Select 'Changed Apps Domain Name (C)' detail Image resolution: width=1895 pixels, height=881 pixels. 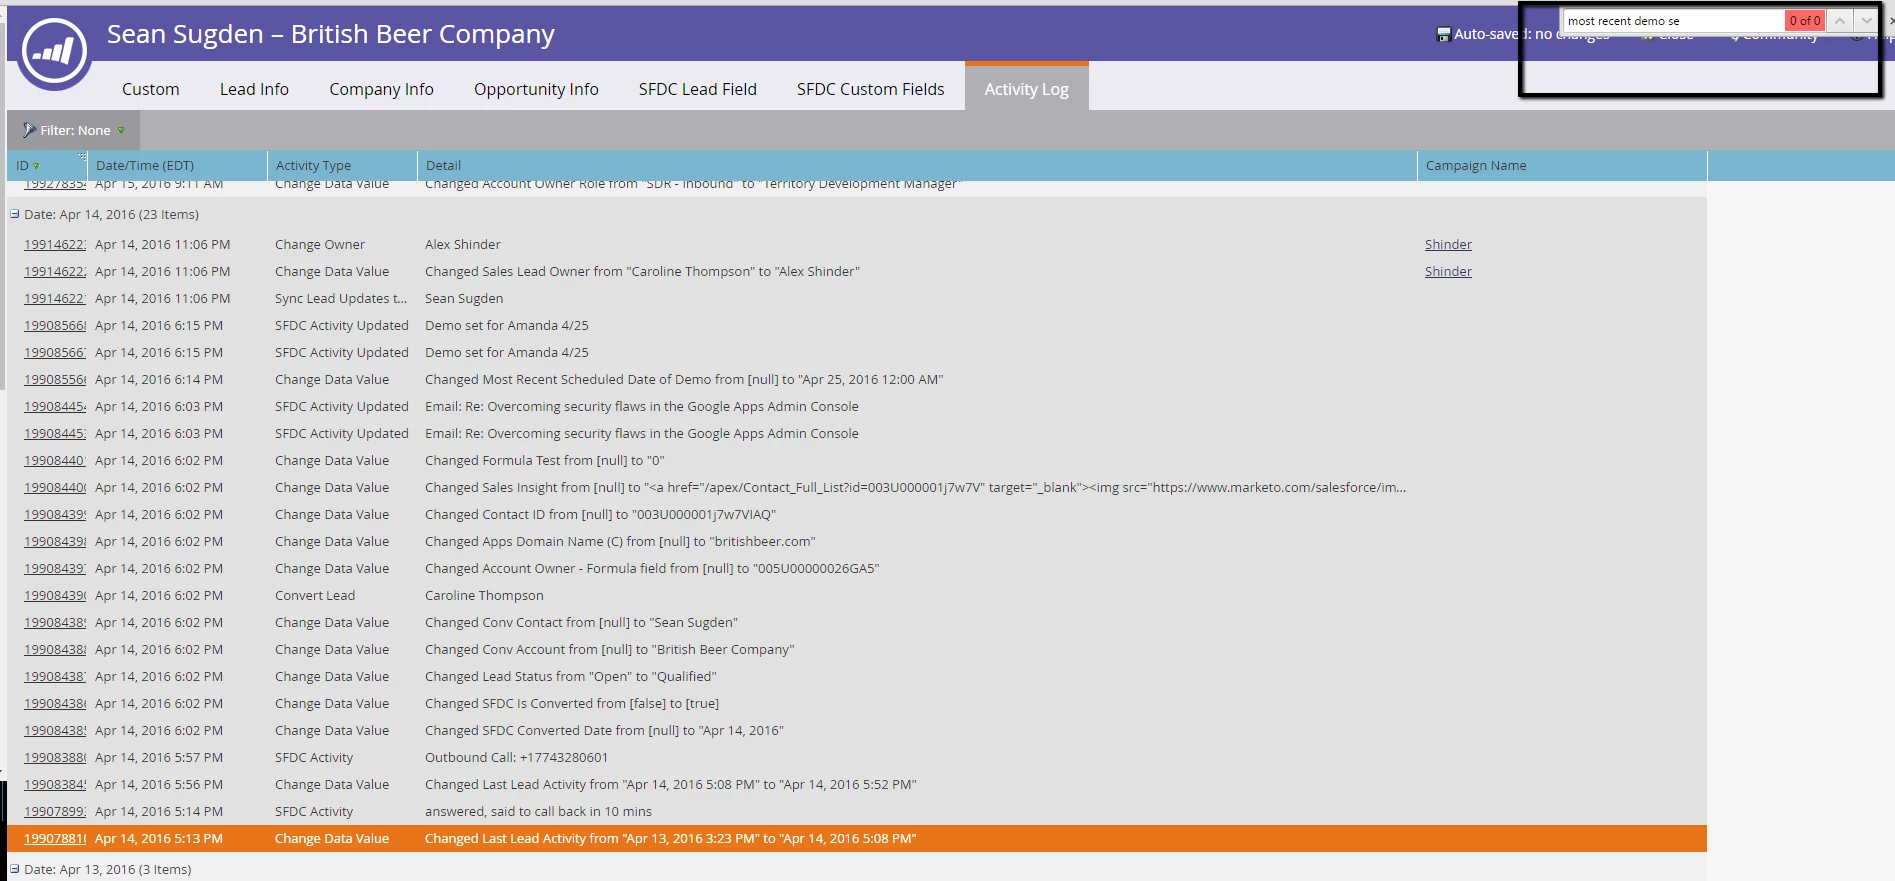coord(620,541)
